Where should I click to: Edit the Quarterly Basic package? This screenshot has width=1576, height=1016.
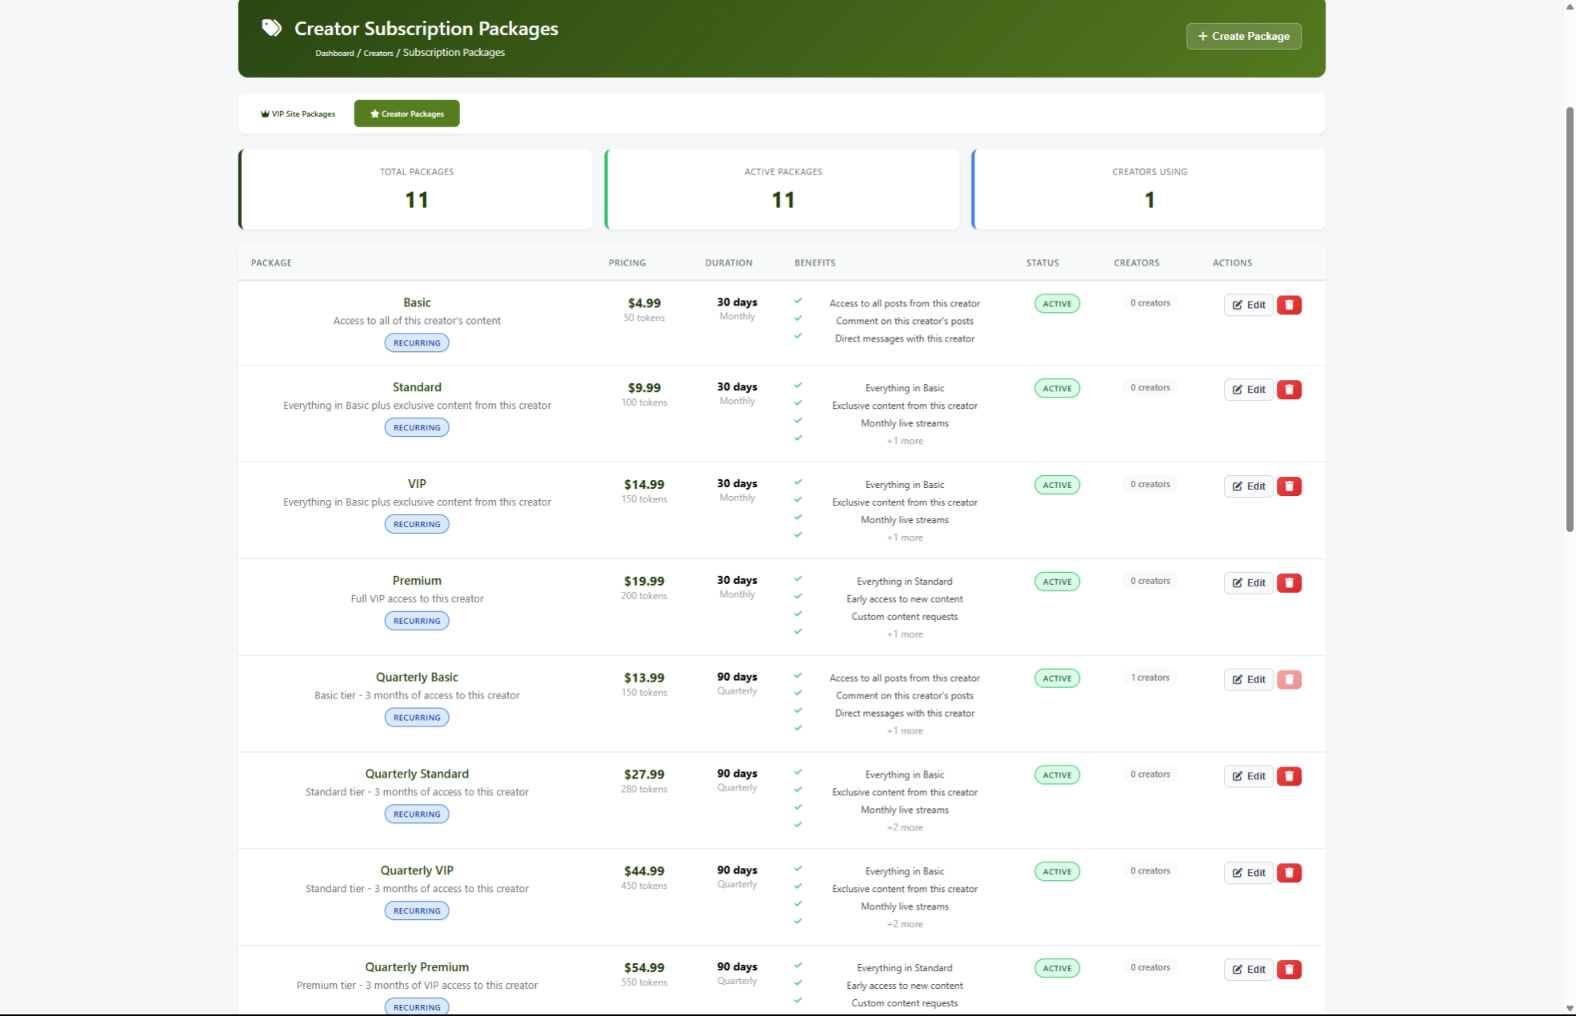coord(1248,680)
